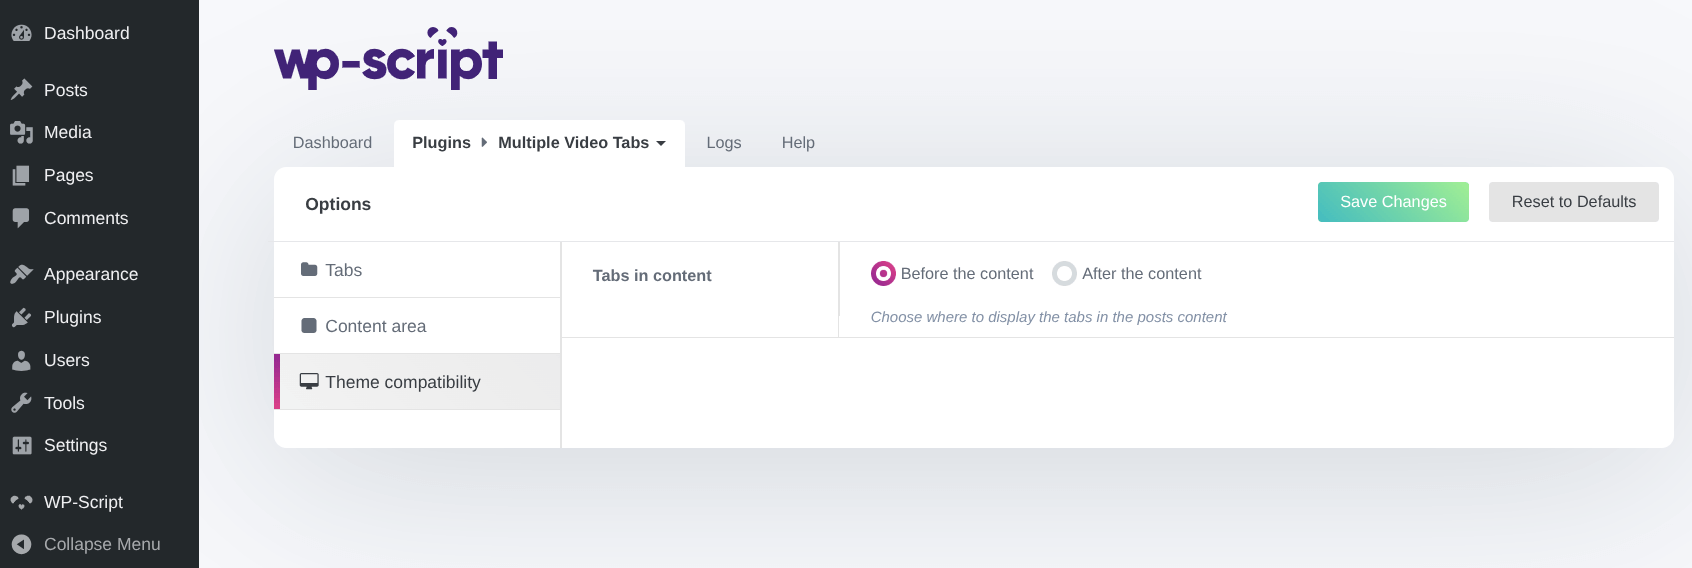1692x568 pixels.
Task: Collapse the admin menu using arrow icon
Action: 21,544
